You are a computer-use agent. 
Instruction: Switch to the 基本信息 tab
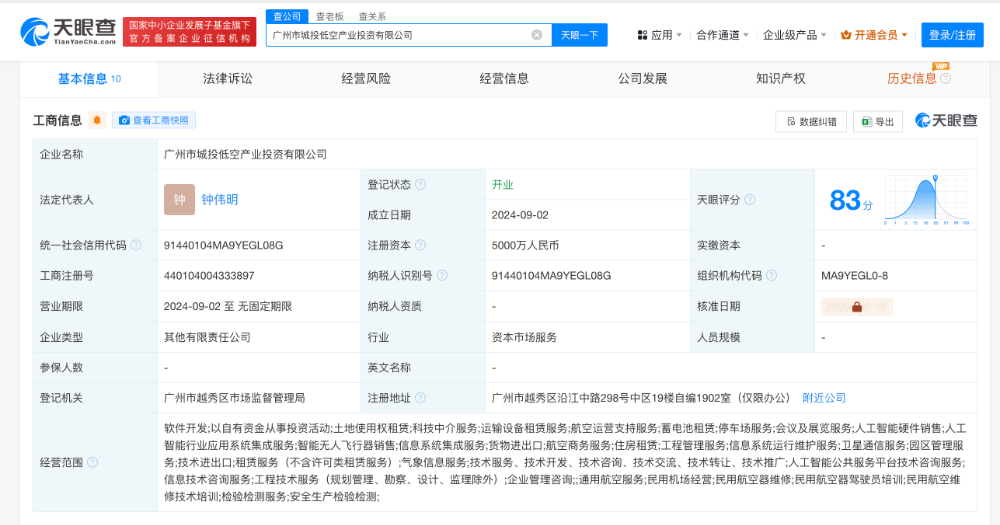coord(89,78)
